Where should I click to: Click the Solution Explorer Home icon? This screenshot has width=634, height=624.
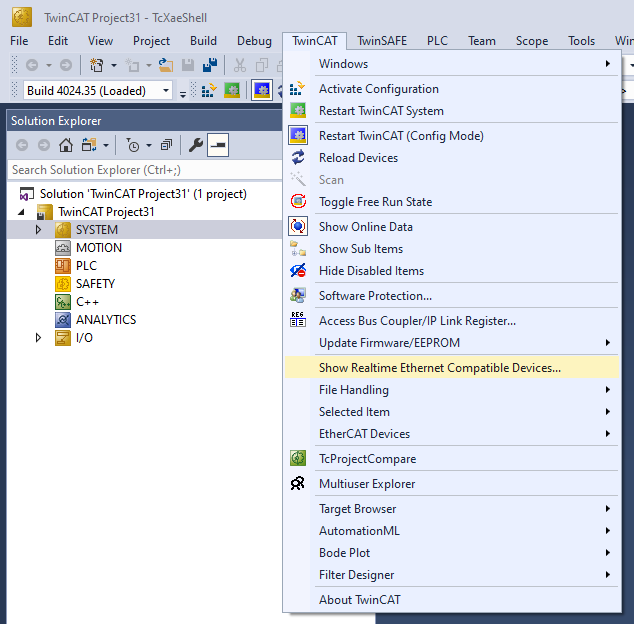click(x=66, y=145)
